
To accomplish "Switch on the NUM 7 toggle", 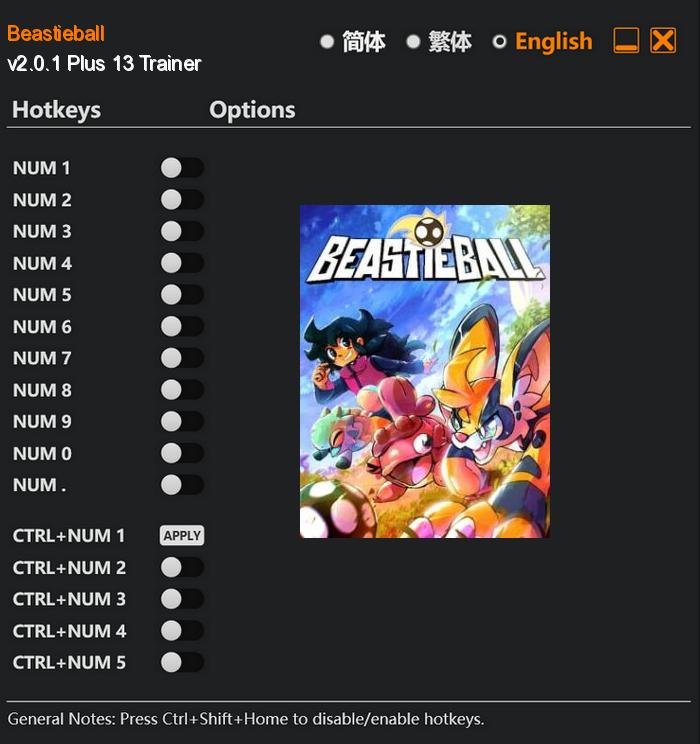I will pyautogui.click(x=182, y=358).
